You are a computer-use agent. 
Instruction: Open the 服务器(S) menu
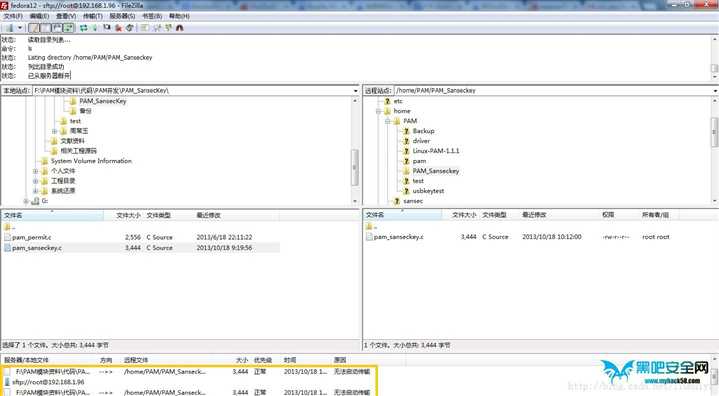tap(122, 16)
